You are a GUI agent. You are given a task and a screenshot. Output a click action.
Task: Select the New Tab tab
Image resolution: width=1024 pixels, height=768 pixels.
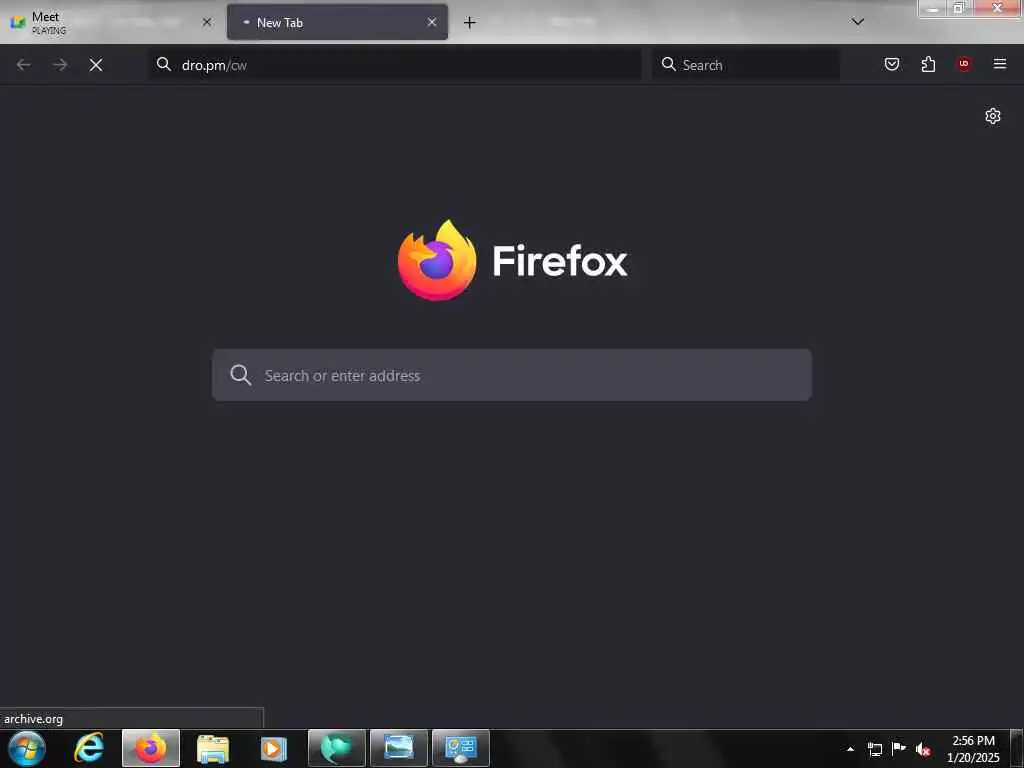pyautogui.click(x=337, y=22)
